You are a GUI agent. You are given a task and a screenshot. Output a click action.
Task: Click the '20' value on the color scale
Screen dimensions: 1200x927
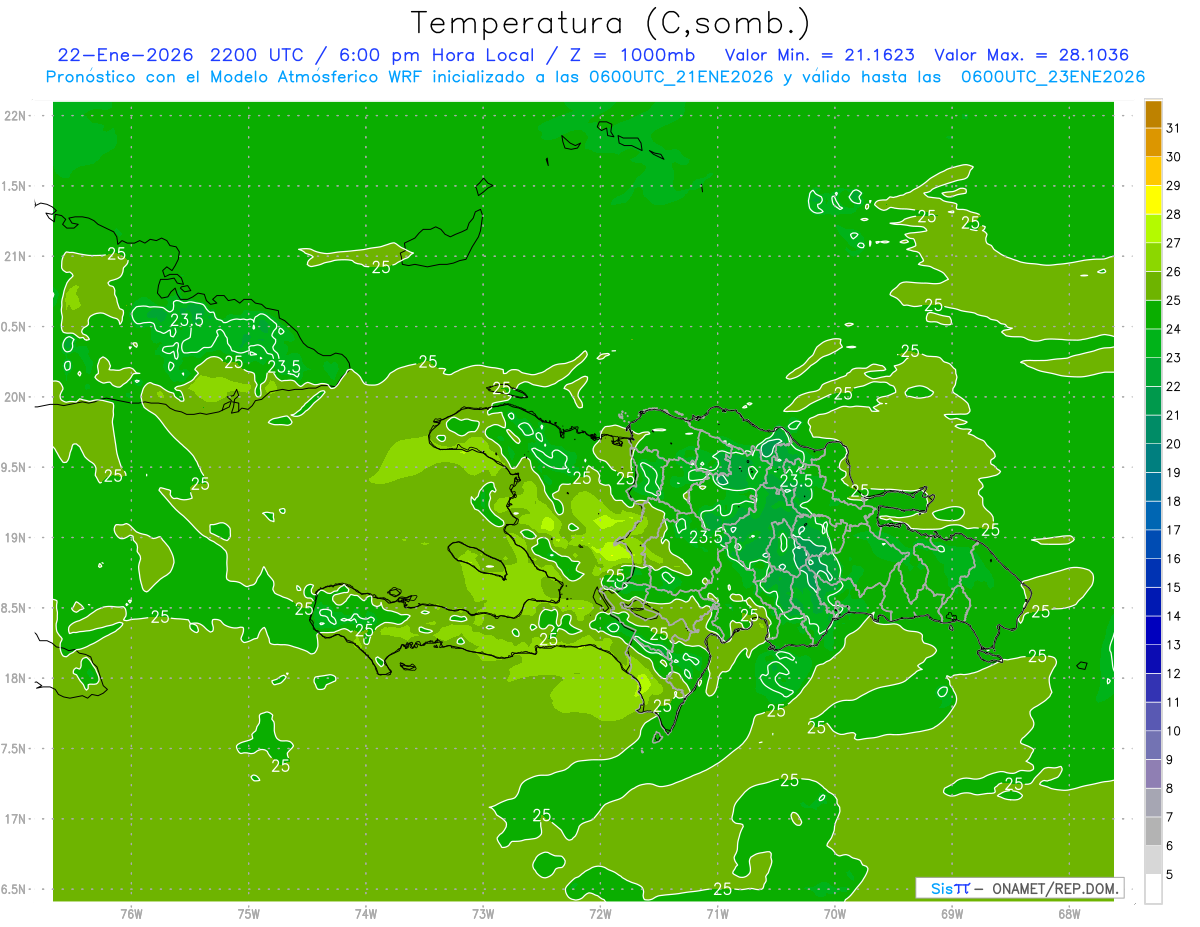pos(1174,444)
